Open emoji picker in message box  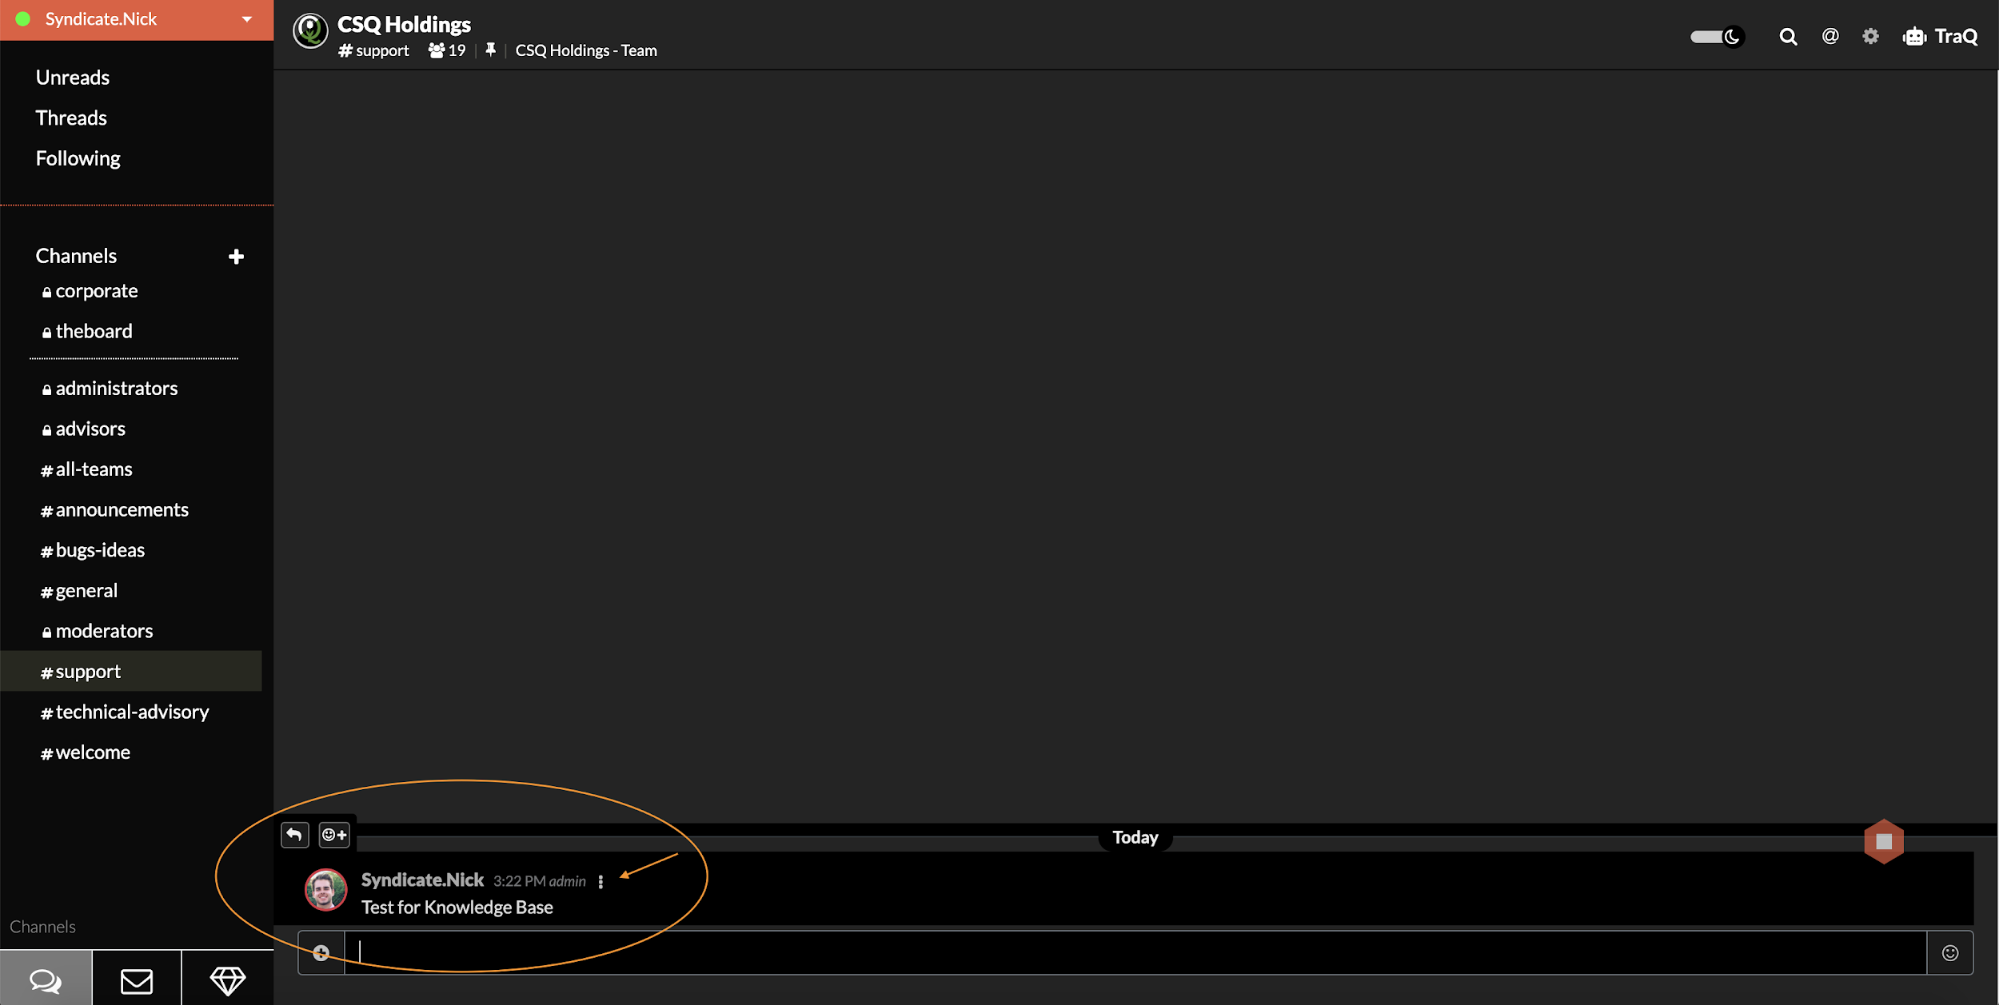(x=1949, y=953)
